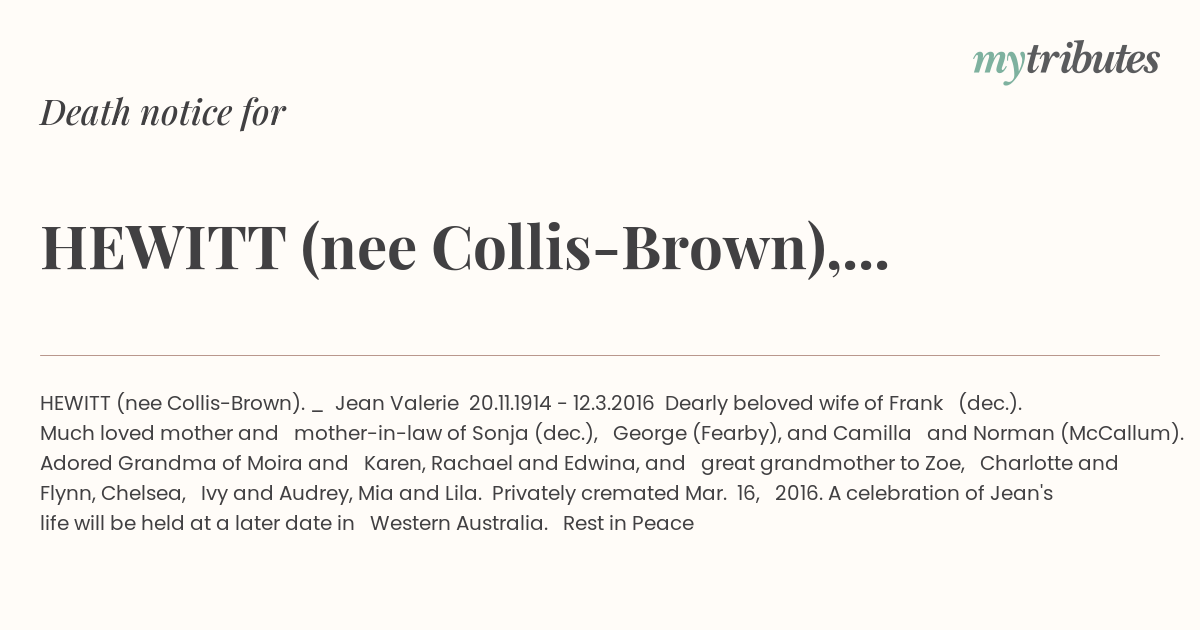1200x630 pixels.
Task: Click the words "Western Australia"
Action: pyautogui.click(x=458, y=523)
